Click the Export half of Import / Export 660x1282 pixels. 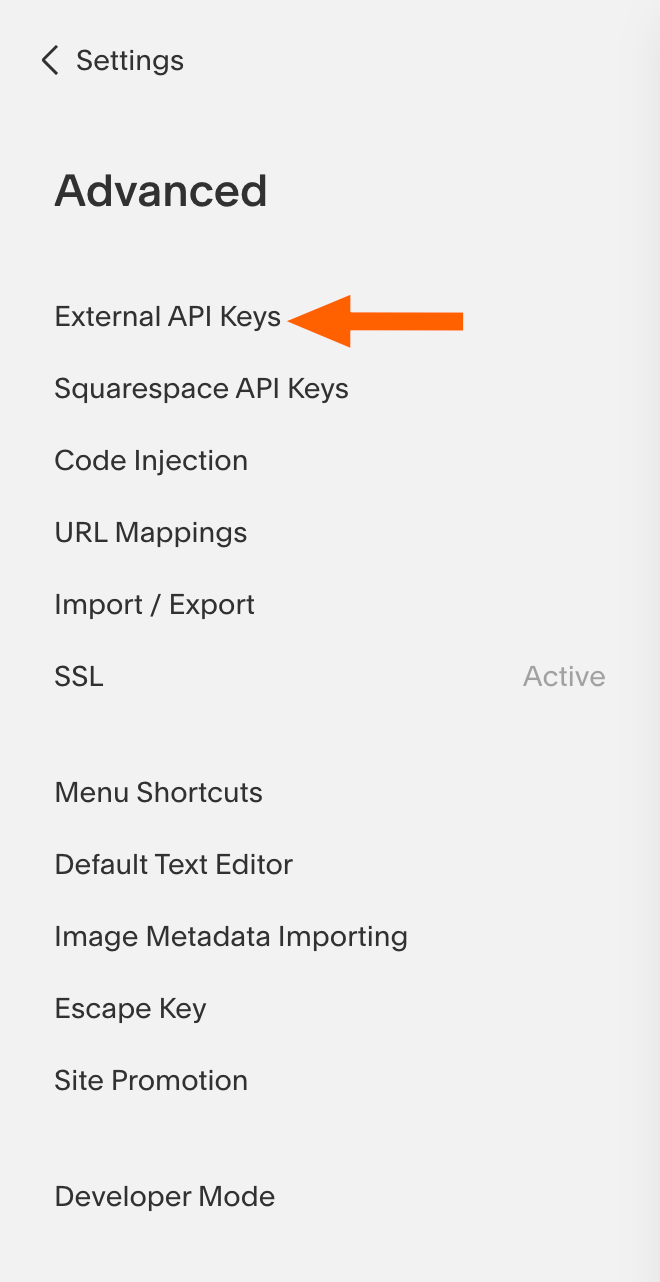212,605
